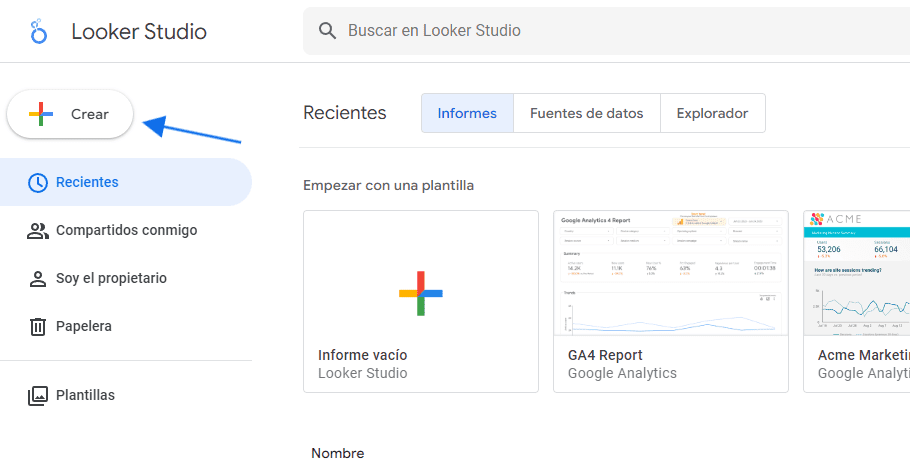The image size is (910, 466).
Task: Click the Recientes heading next to tabs
Action: 345,113
